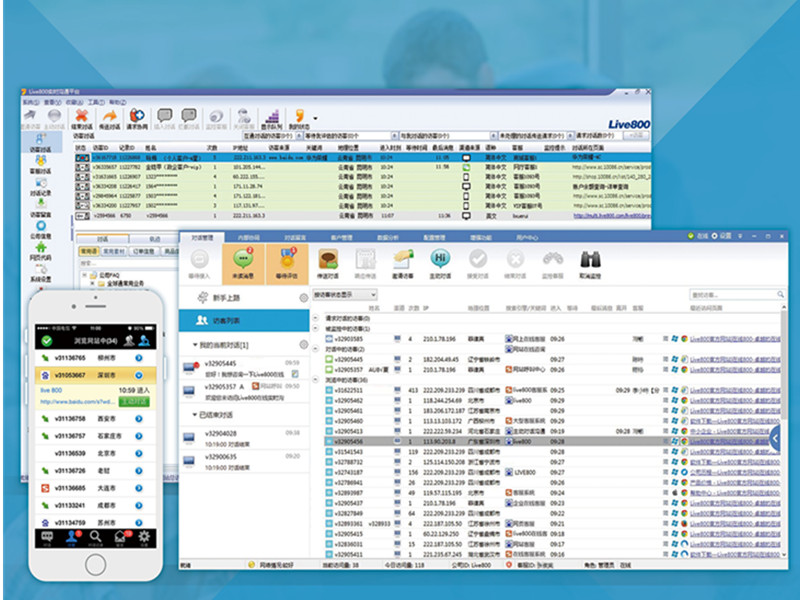Click the grey checkmark accept conversation icon
The image size is (800, 600).
pyautogui.click(x=478, y=259)
